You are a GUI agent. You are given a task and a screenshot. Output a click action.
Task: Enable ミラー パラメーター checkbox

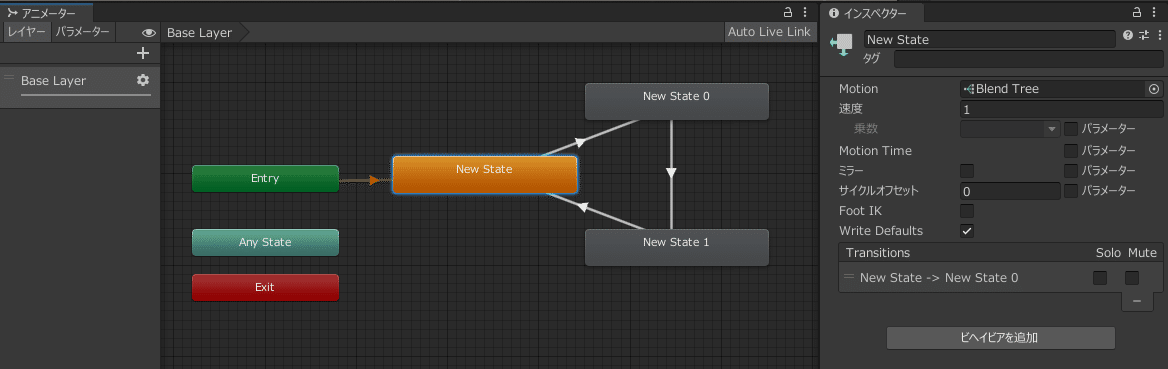pyautogui.click(x=1071, y=171)
